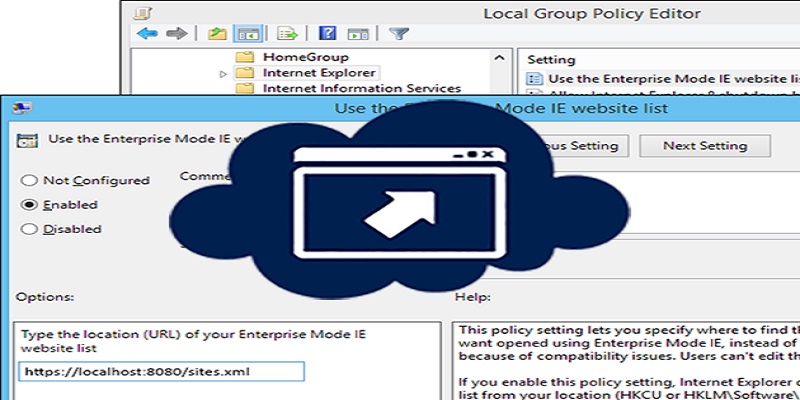Click the Back arrow in Group Policy Editor toolbar
The image size is (800, 400).
(x=147, y=34)
